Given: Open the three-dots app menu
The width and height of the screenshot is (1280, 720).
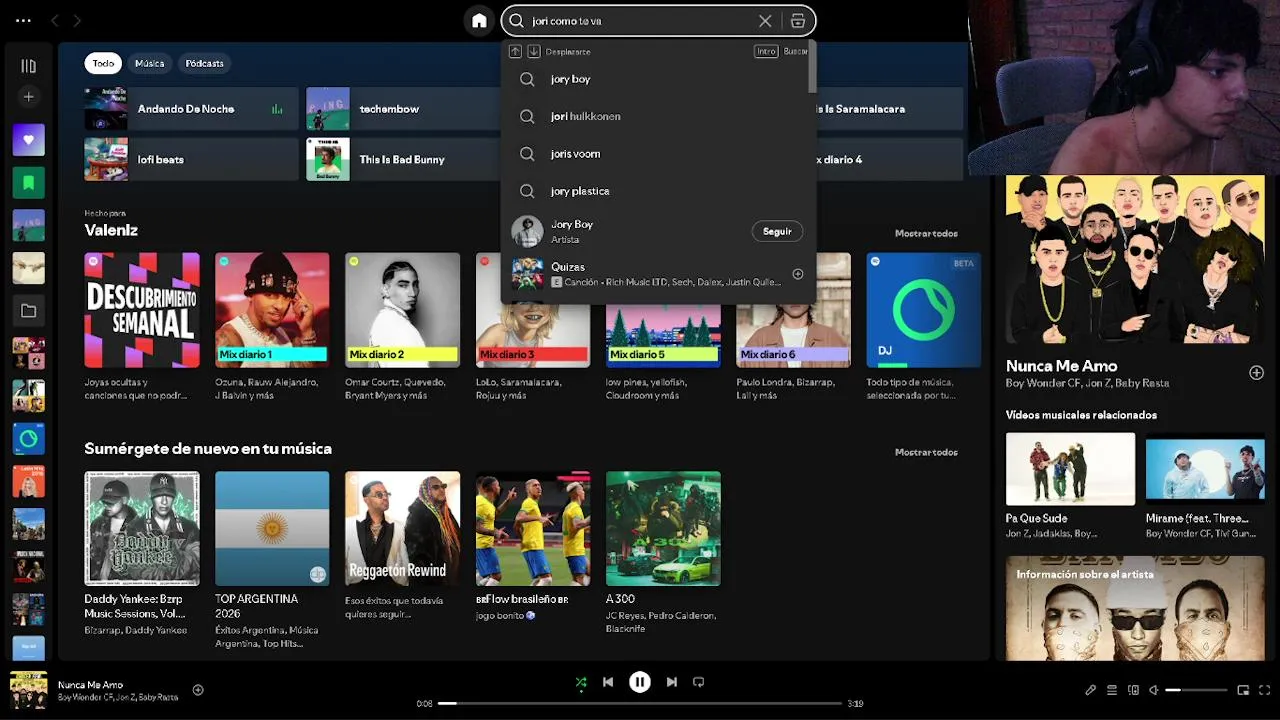Looking at the screenshot, I should click(x=23, y=20).
